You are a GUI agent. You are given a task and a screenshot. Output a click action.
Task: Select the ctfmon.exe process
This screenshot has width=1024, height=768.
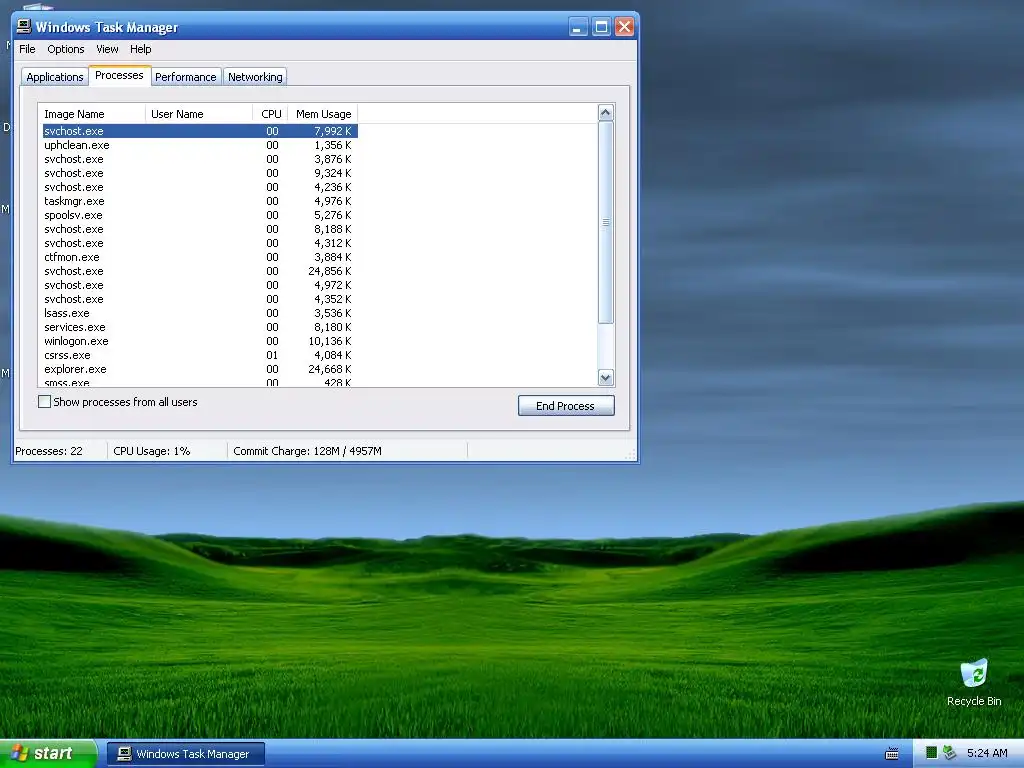click(x=200, y=257)
